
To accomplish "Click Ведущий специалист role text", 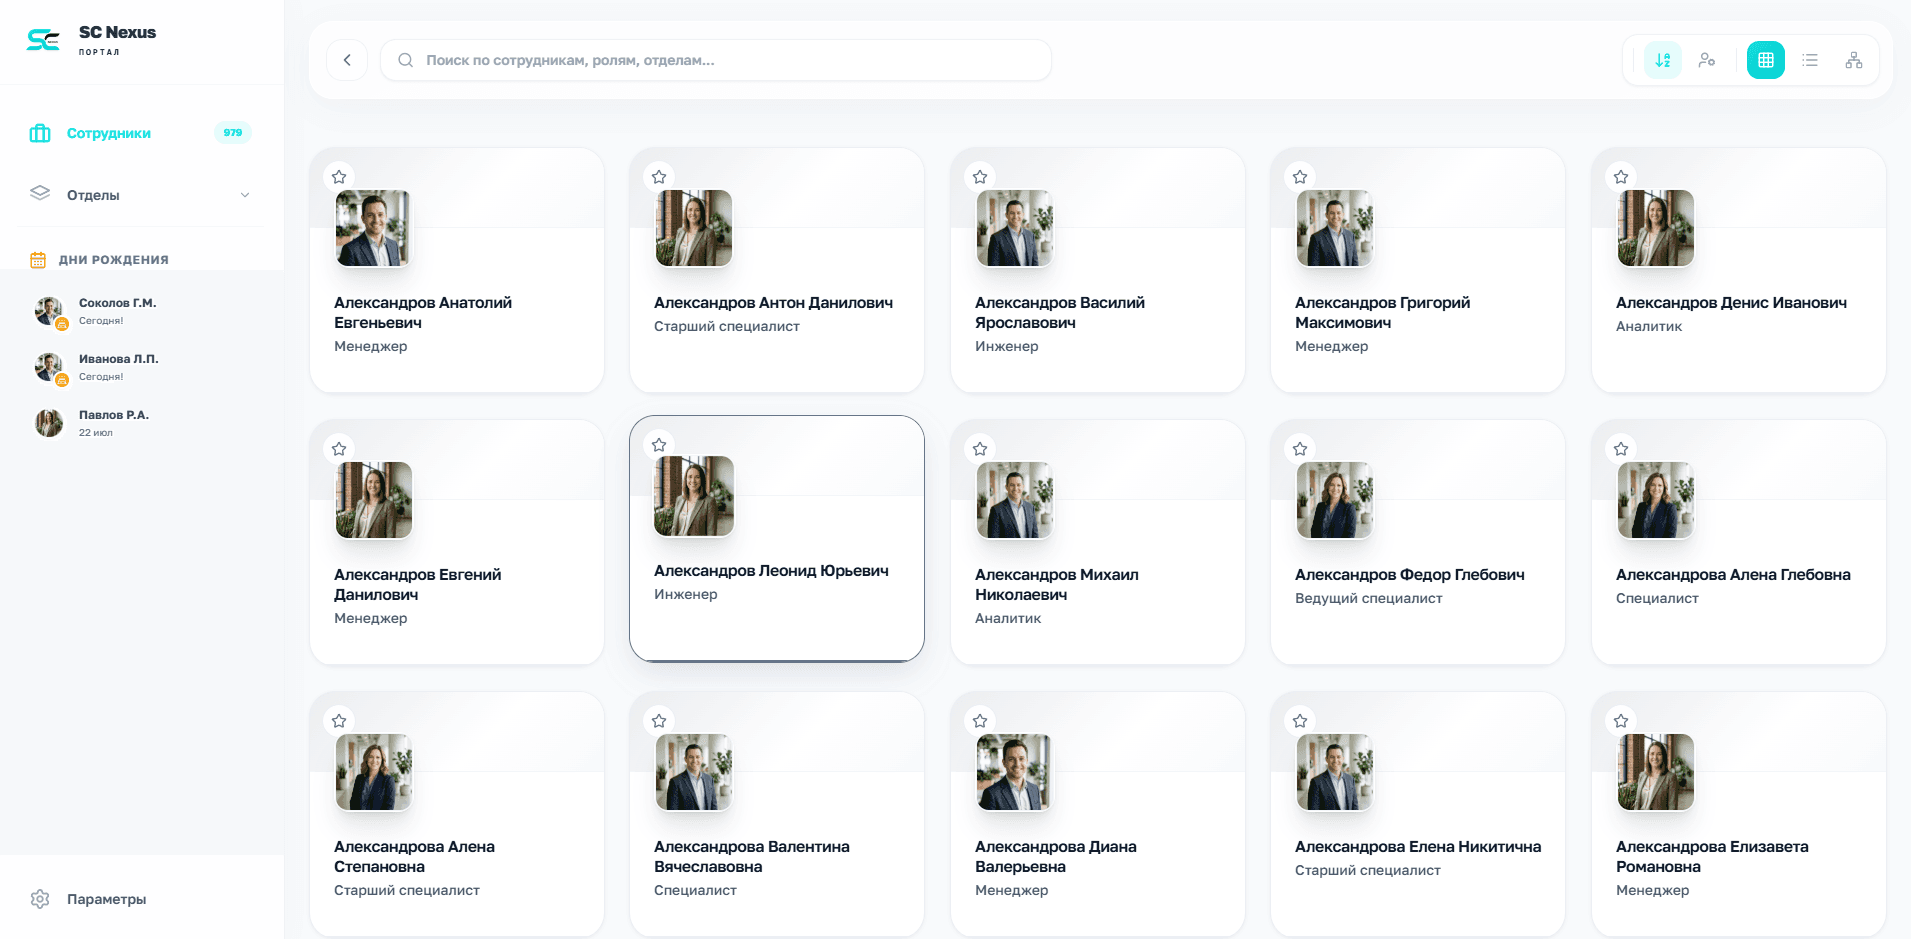I will (1369, 598).
